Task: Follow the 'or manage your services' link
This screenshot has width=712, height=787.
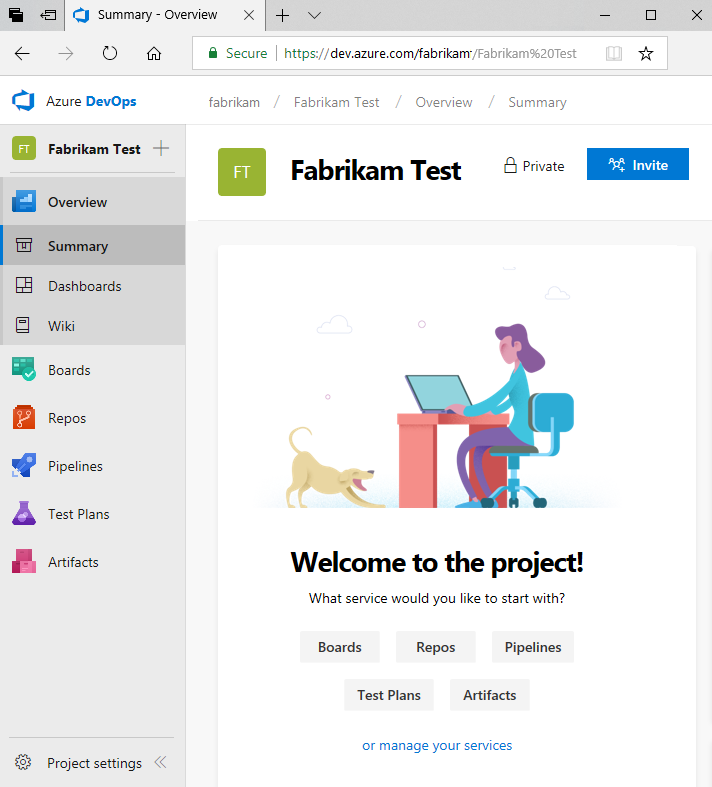Action: pos(437,745)
